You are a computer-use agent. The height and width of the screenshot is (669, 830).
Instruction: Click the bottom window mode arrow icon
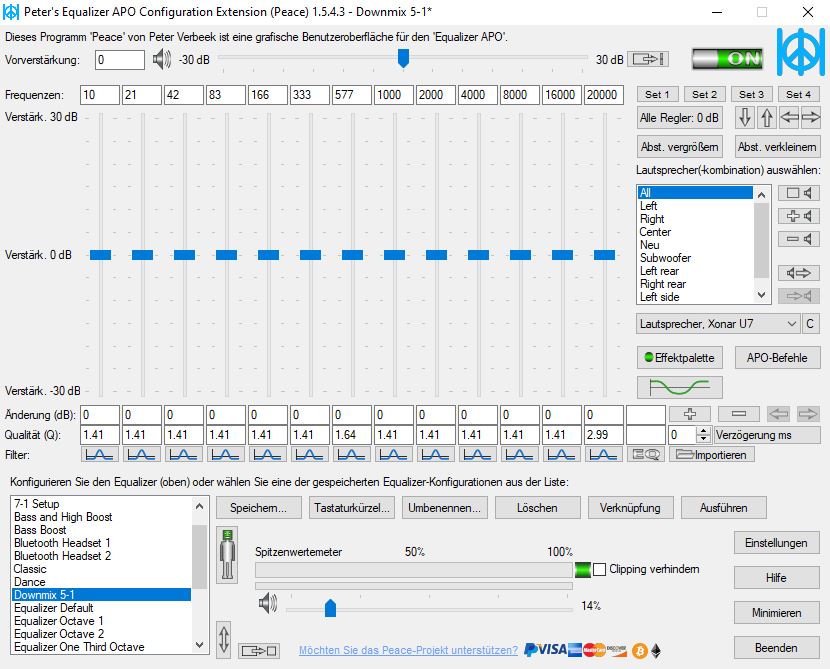click(x=259, y=650)
